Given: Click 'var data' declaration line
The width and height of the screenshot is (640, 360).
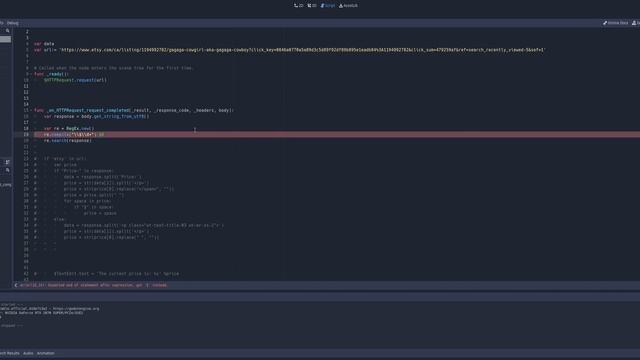Looking at the screenshot, I should [44, 44].
